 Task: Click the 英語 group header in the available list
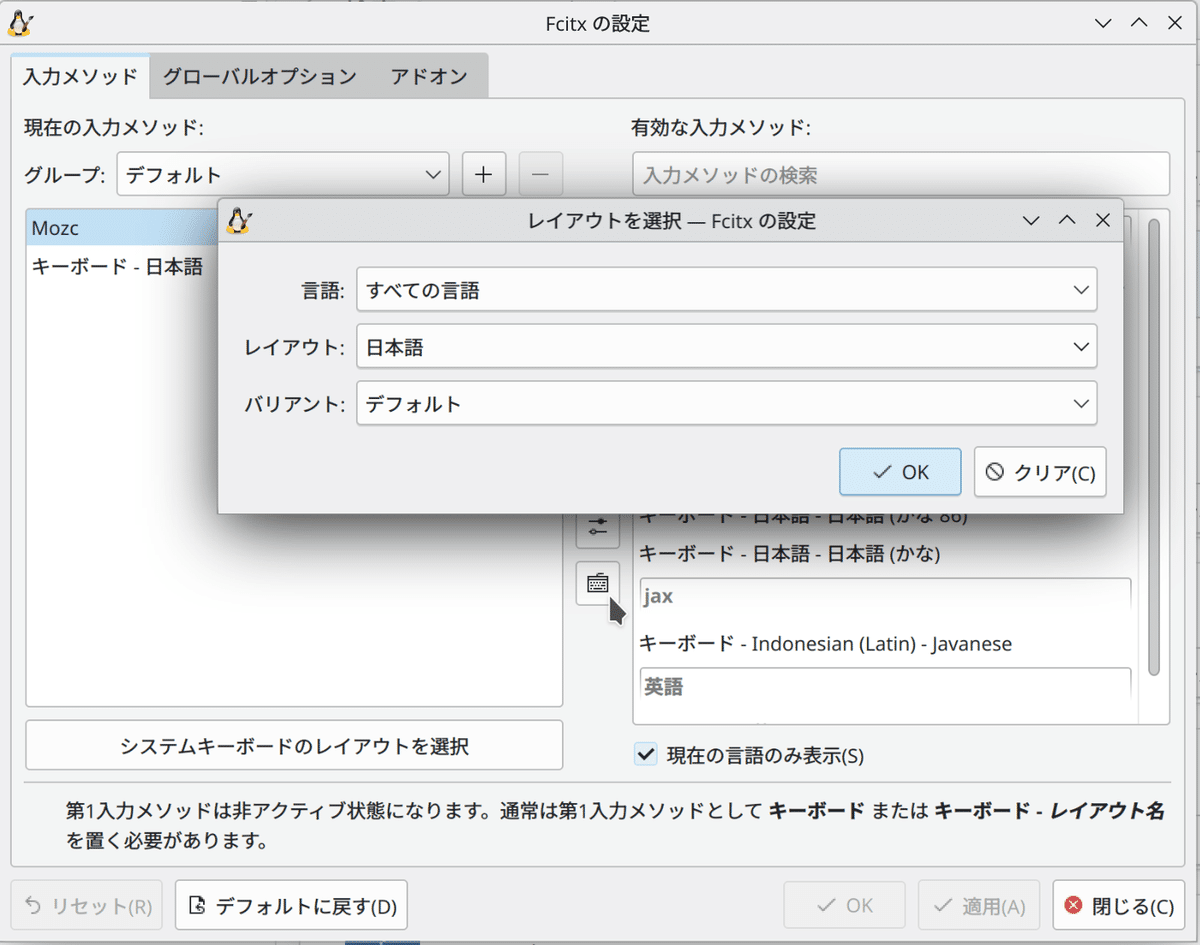[x=885, y=687]
